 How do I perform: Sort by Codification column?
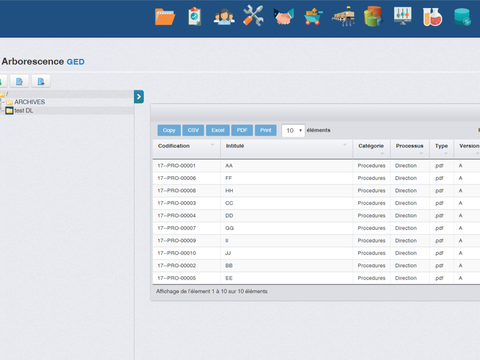[x=187, y=149]
